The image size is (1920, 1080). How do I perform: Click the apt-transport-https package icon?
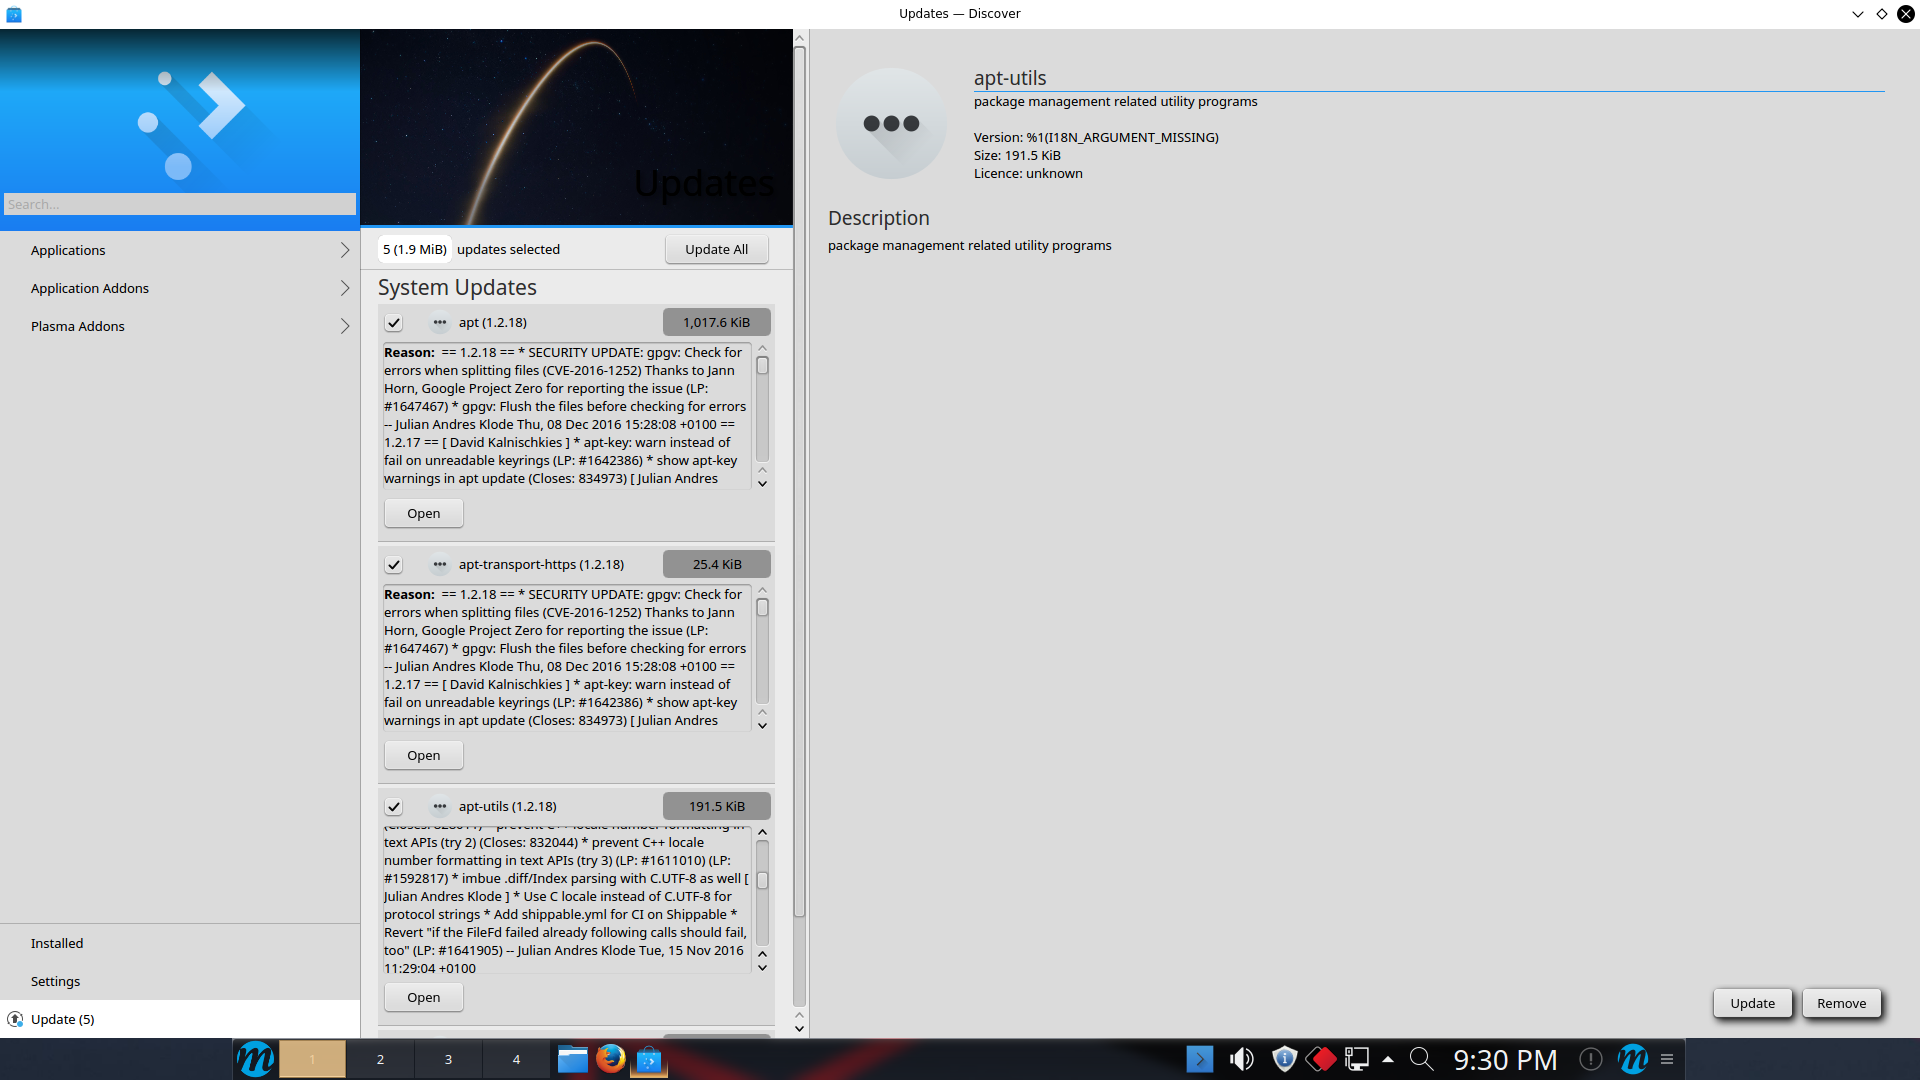[440, 564]
